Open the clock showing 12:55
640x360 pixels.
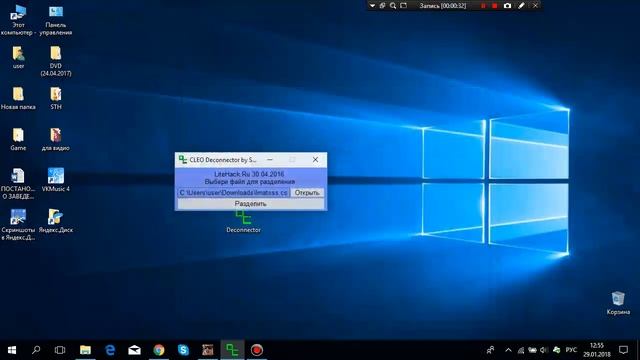(x=596, y=350)
